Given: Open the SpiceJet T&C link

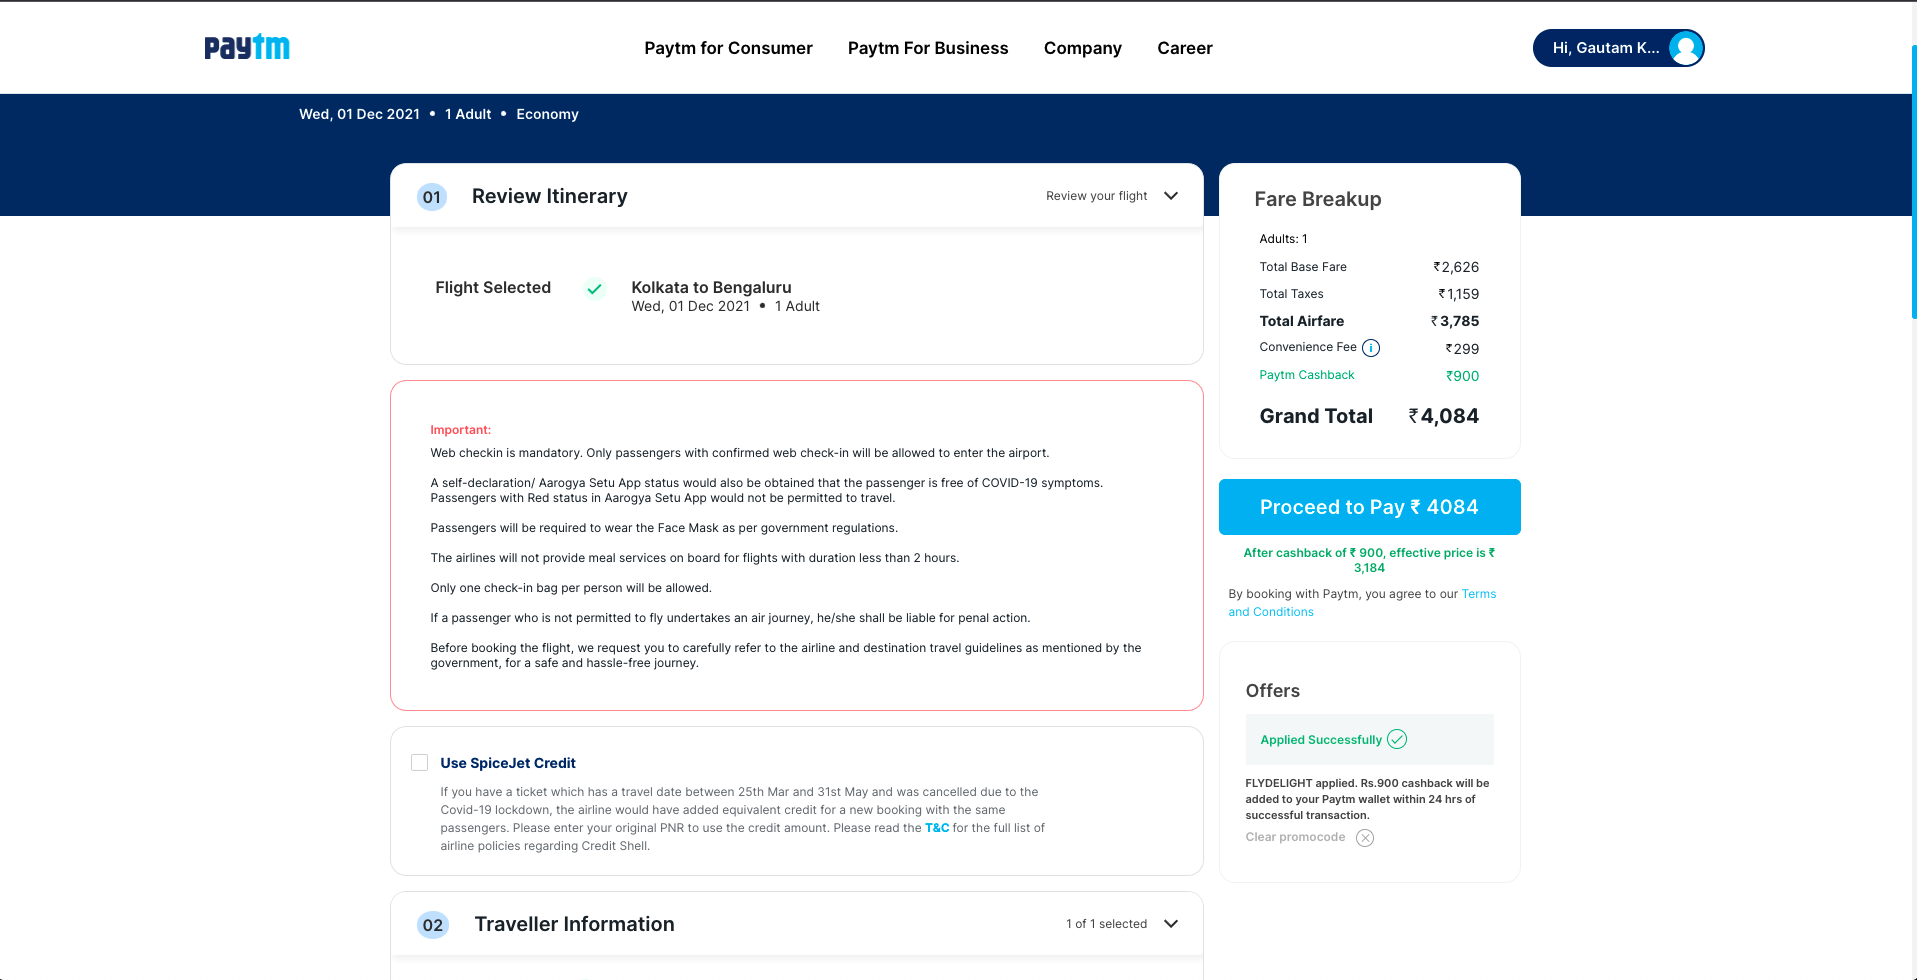Looking at the screenshot, I should tap(936, 828).
